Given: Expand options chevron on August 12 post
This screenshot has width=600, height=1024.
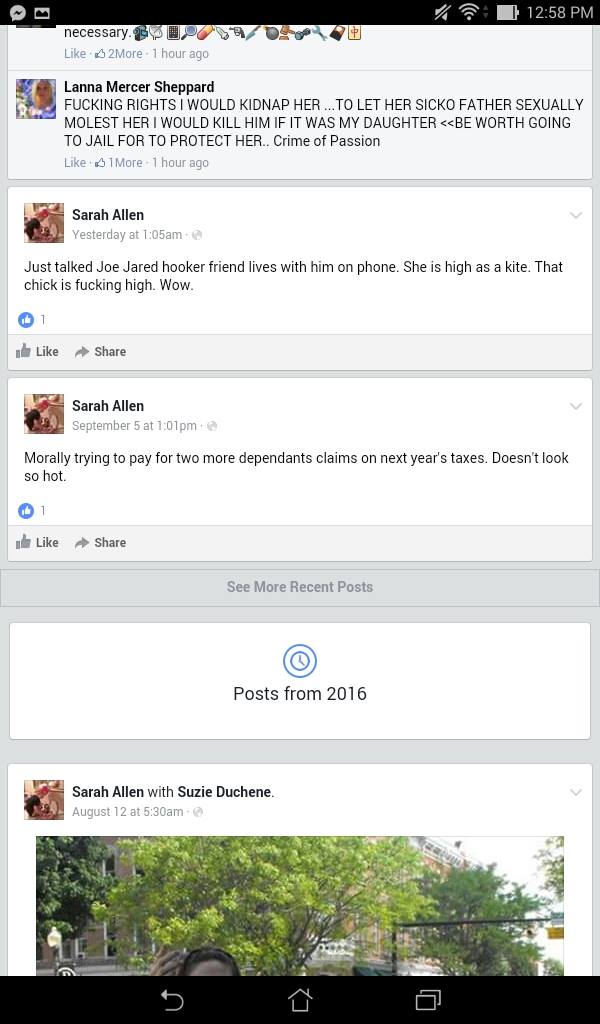Looking at the screenshot, I should point(575,792).
